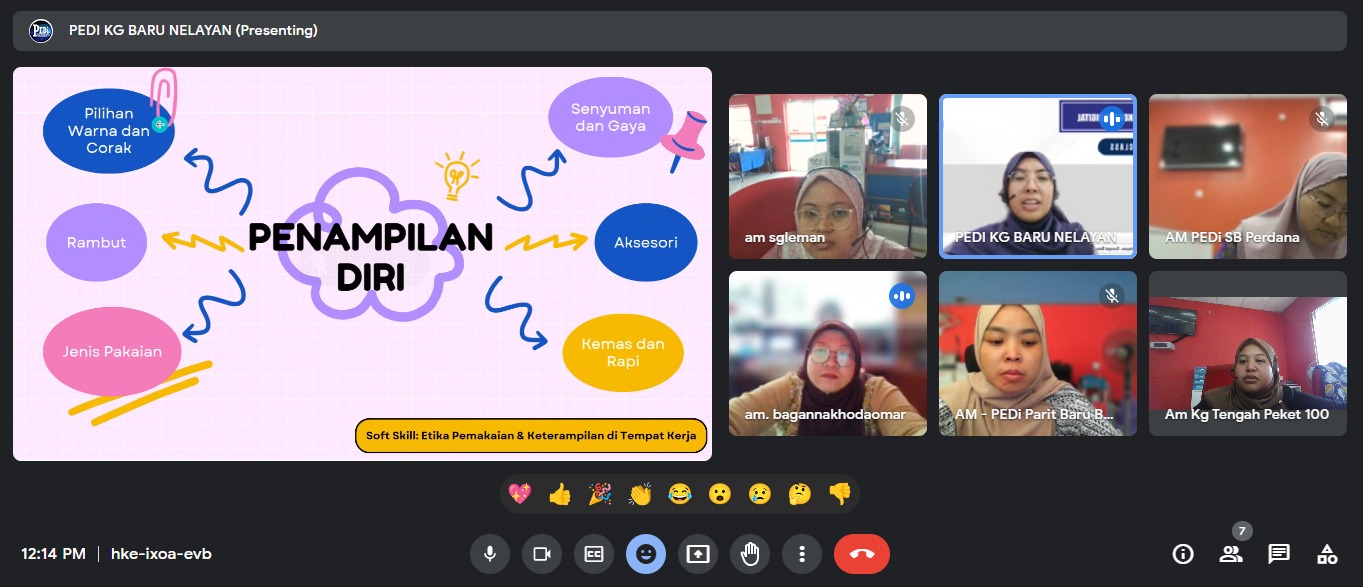Toggle closed captions (CC) button

click(x=594, y=554)
